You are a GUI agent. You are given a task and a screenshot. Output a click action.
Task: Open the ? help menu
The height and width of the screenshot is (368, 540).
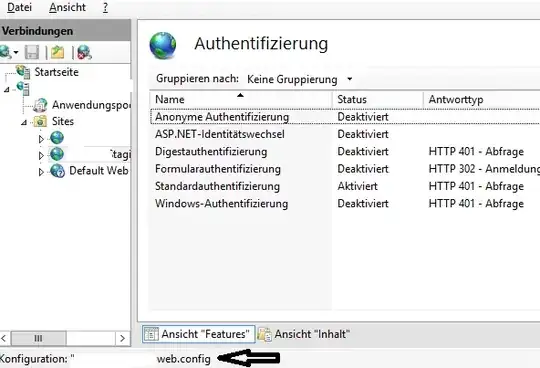[x=105, y=7]
